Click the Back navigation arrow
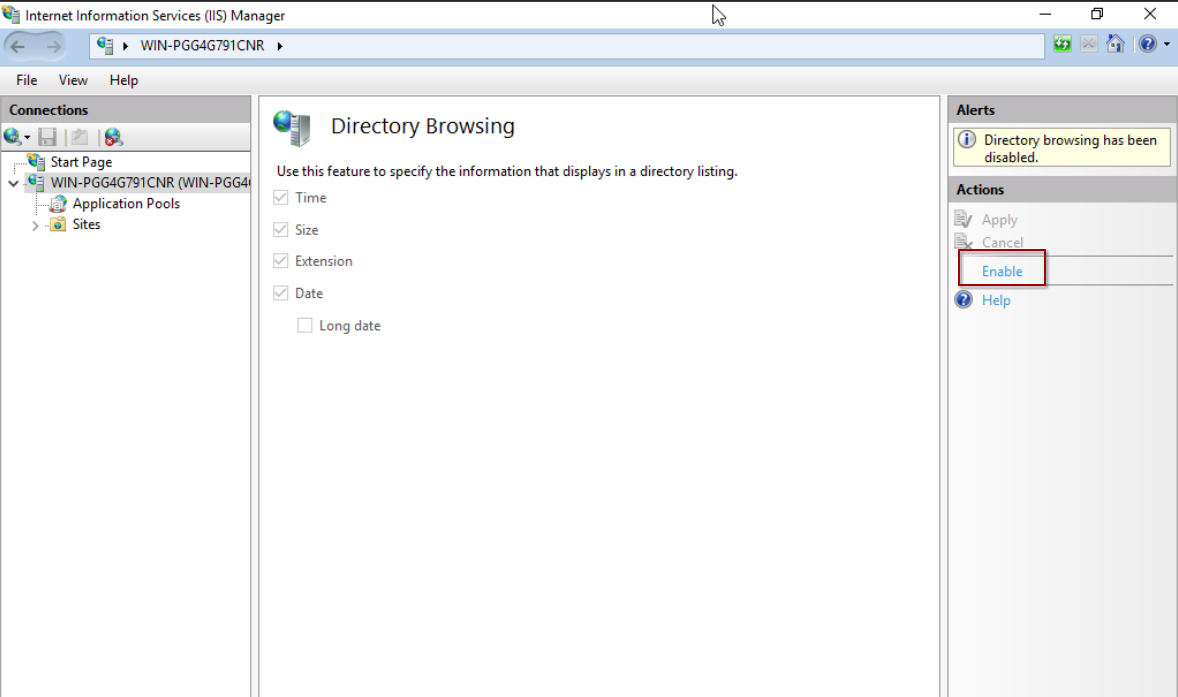The width and height of the screenshot is (1178, 697). click(x=19, y=46)
